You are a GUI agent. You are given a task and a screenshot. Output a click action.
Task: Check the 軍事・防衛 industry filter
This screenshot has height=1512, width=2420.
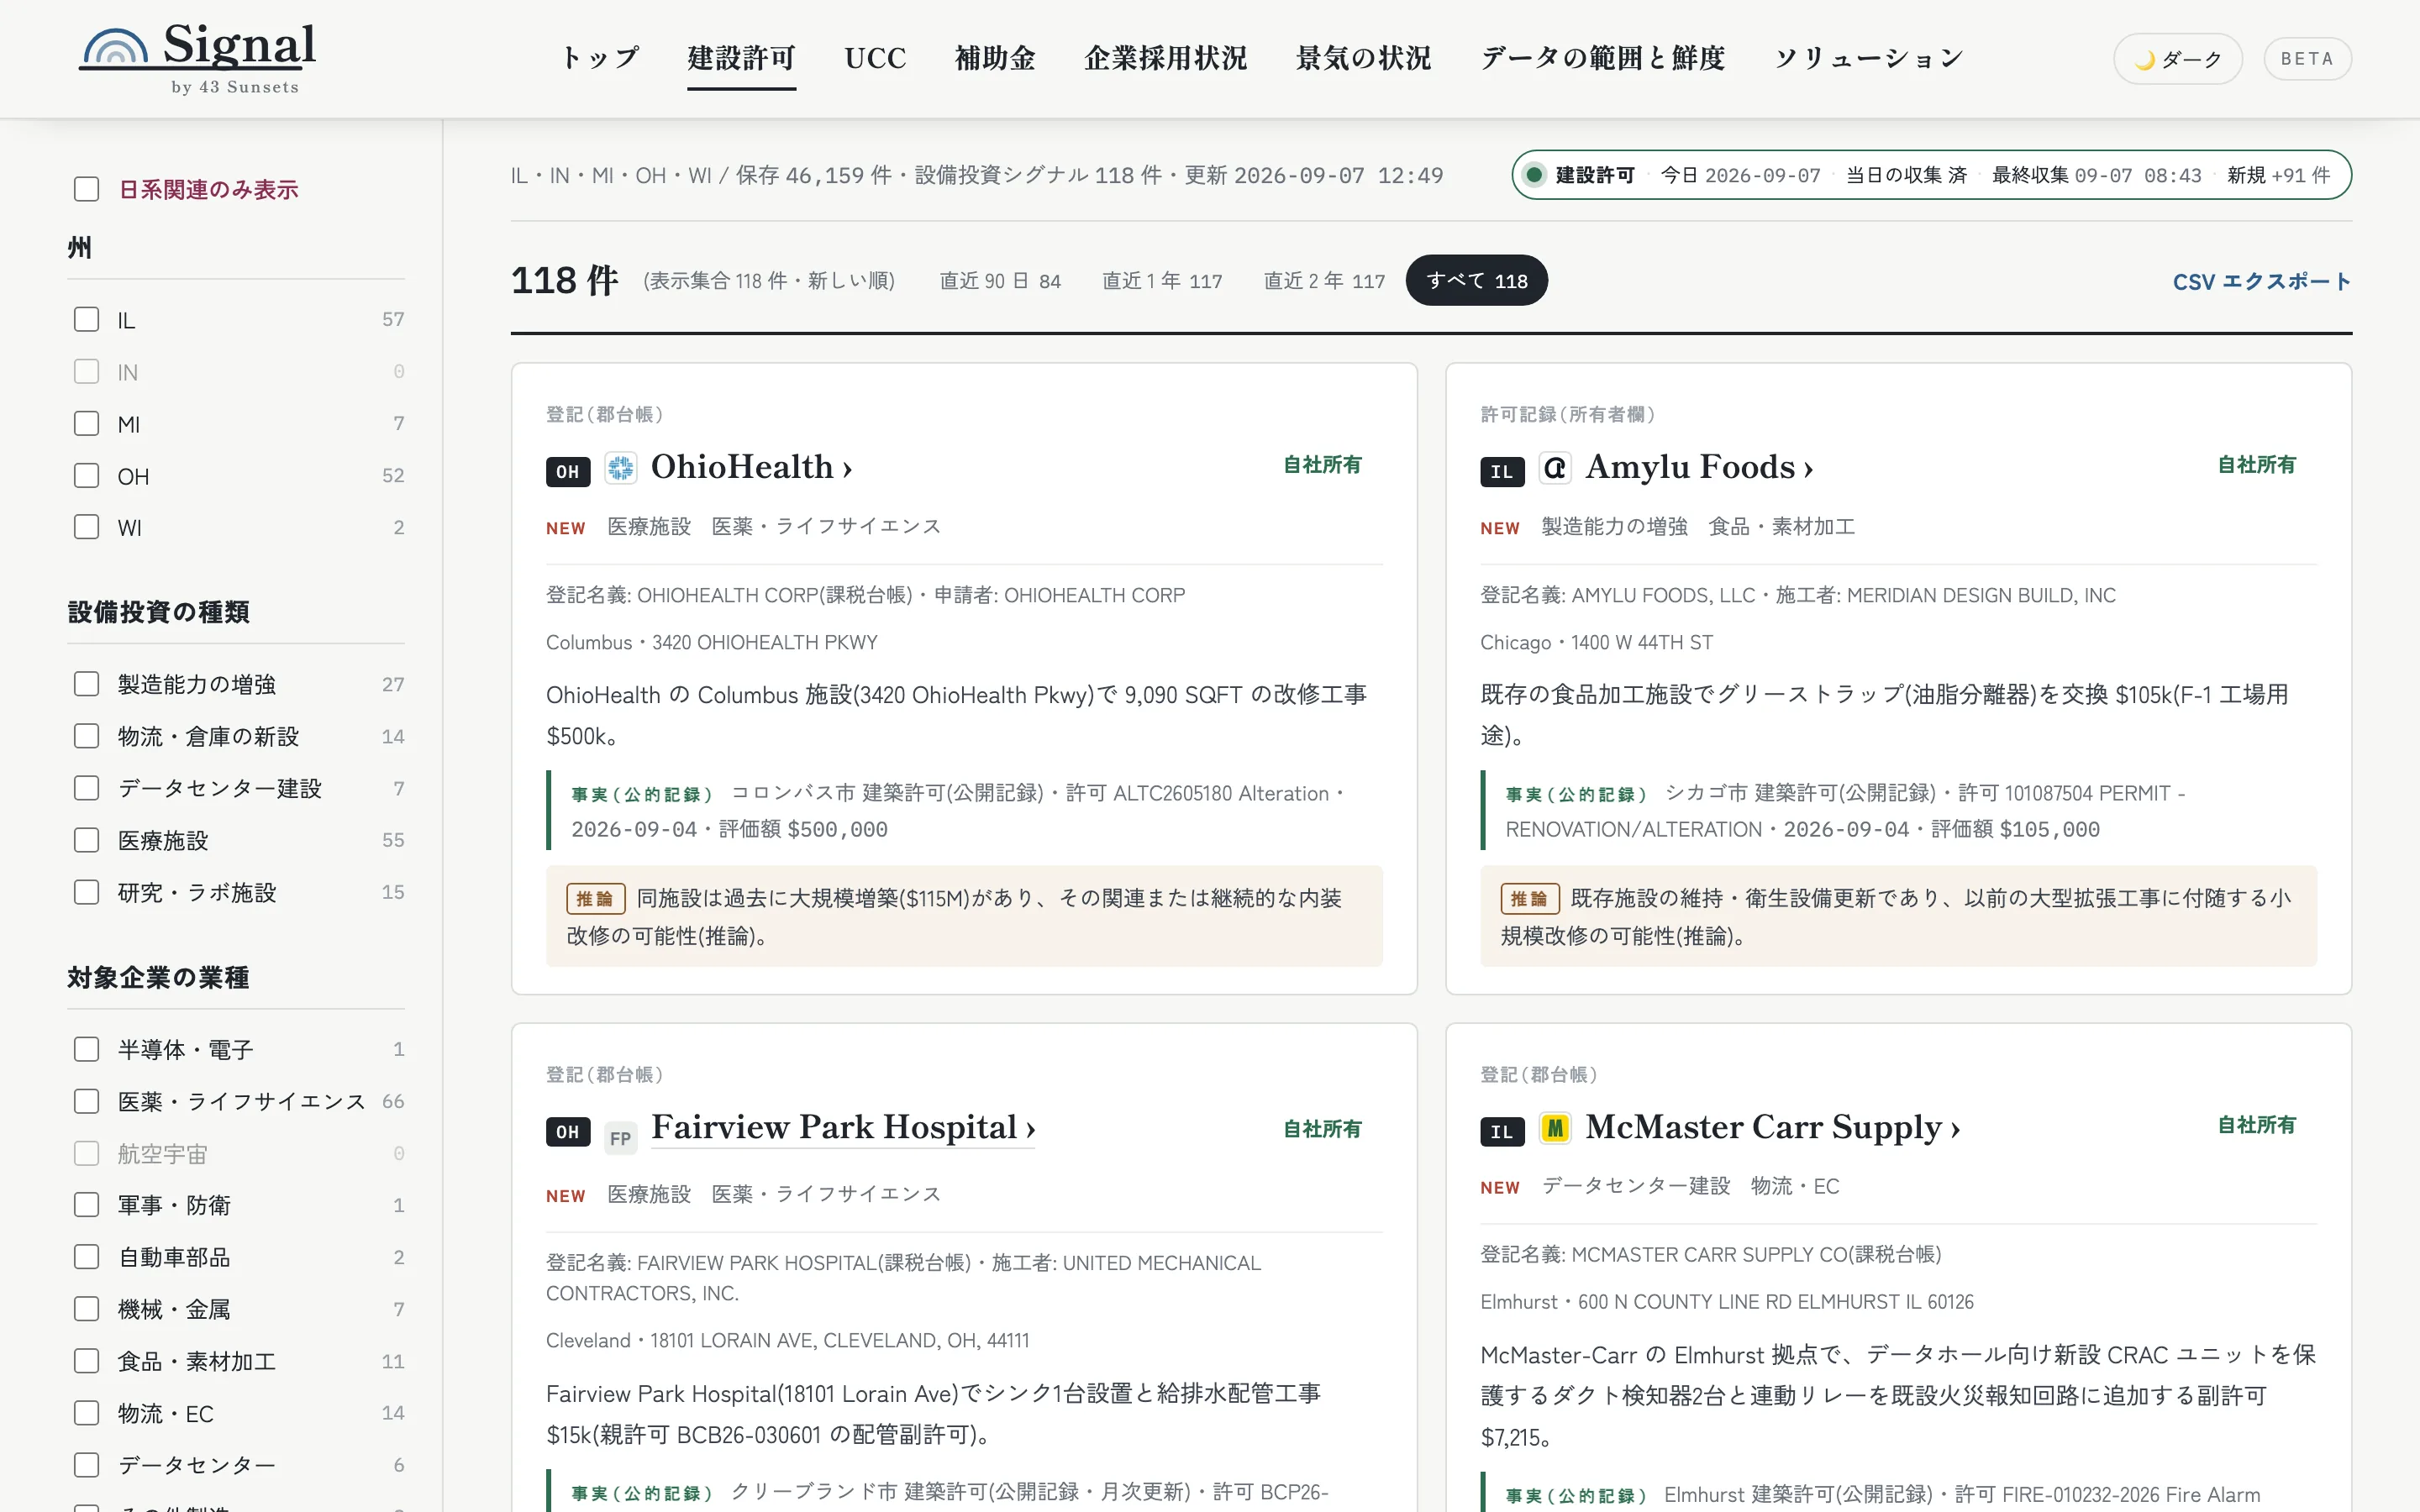pos(87,1205)
